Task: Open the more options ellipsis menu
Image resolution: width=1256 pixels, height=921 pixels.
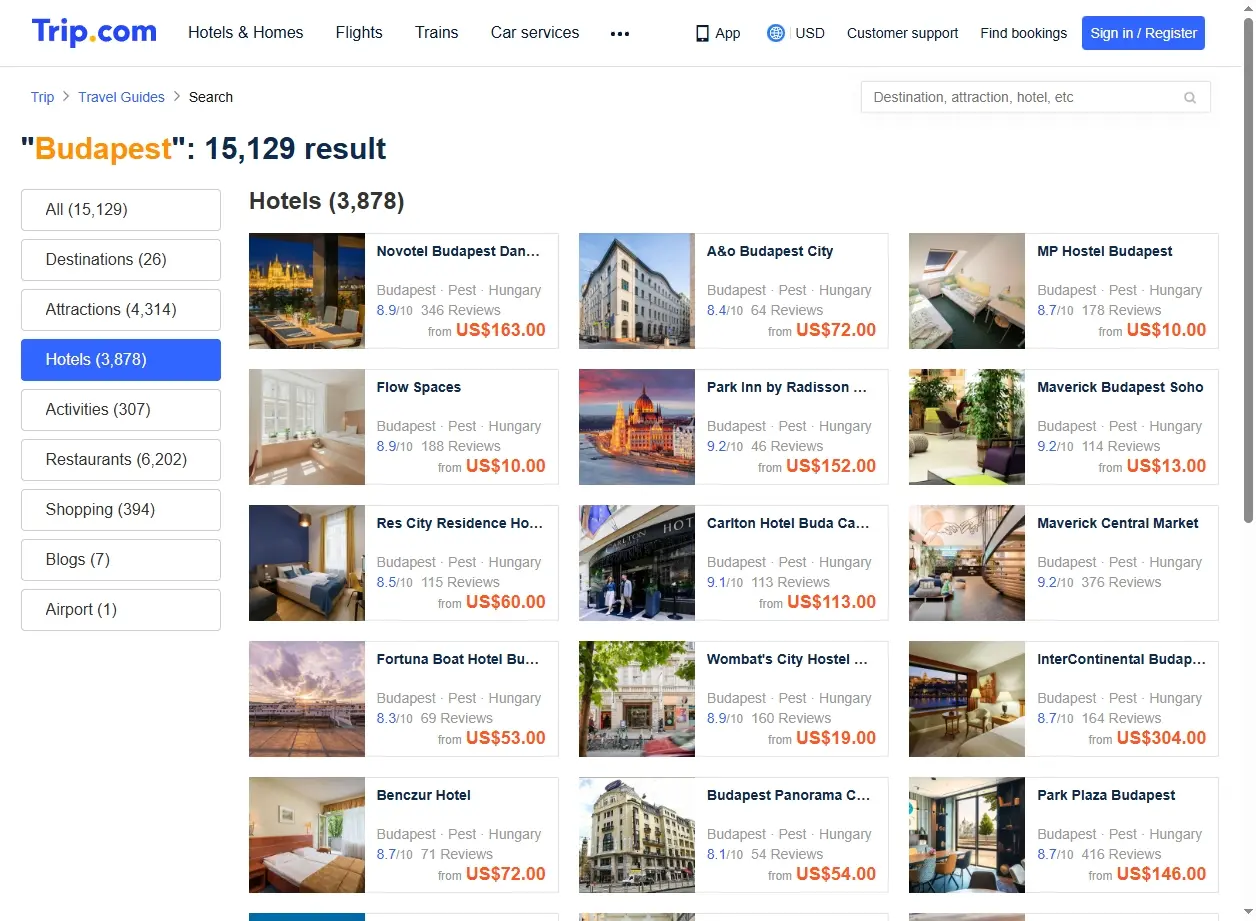Action: point(620,33)
